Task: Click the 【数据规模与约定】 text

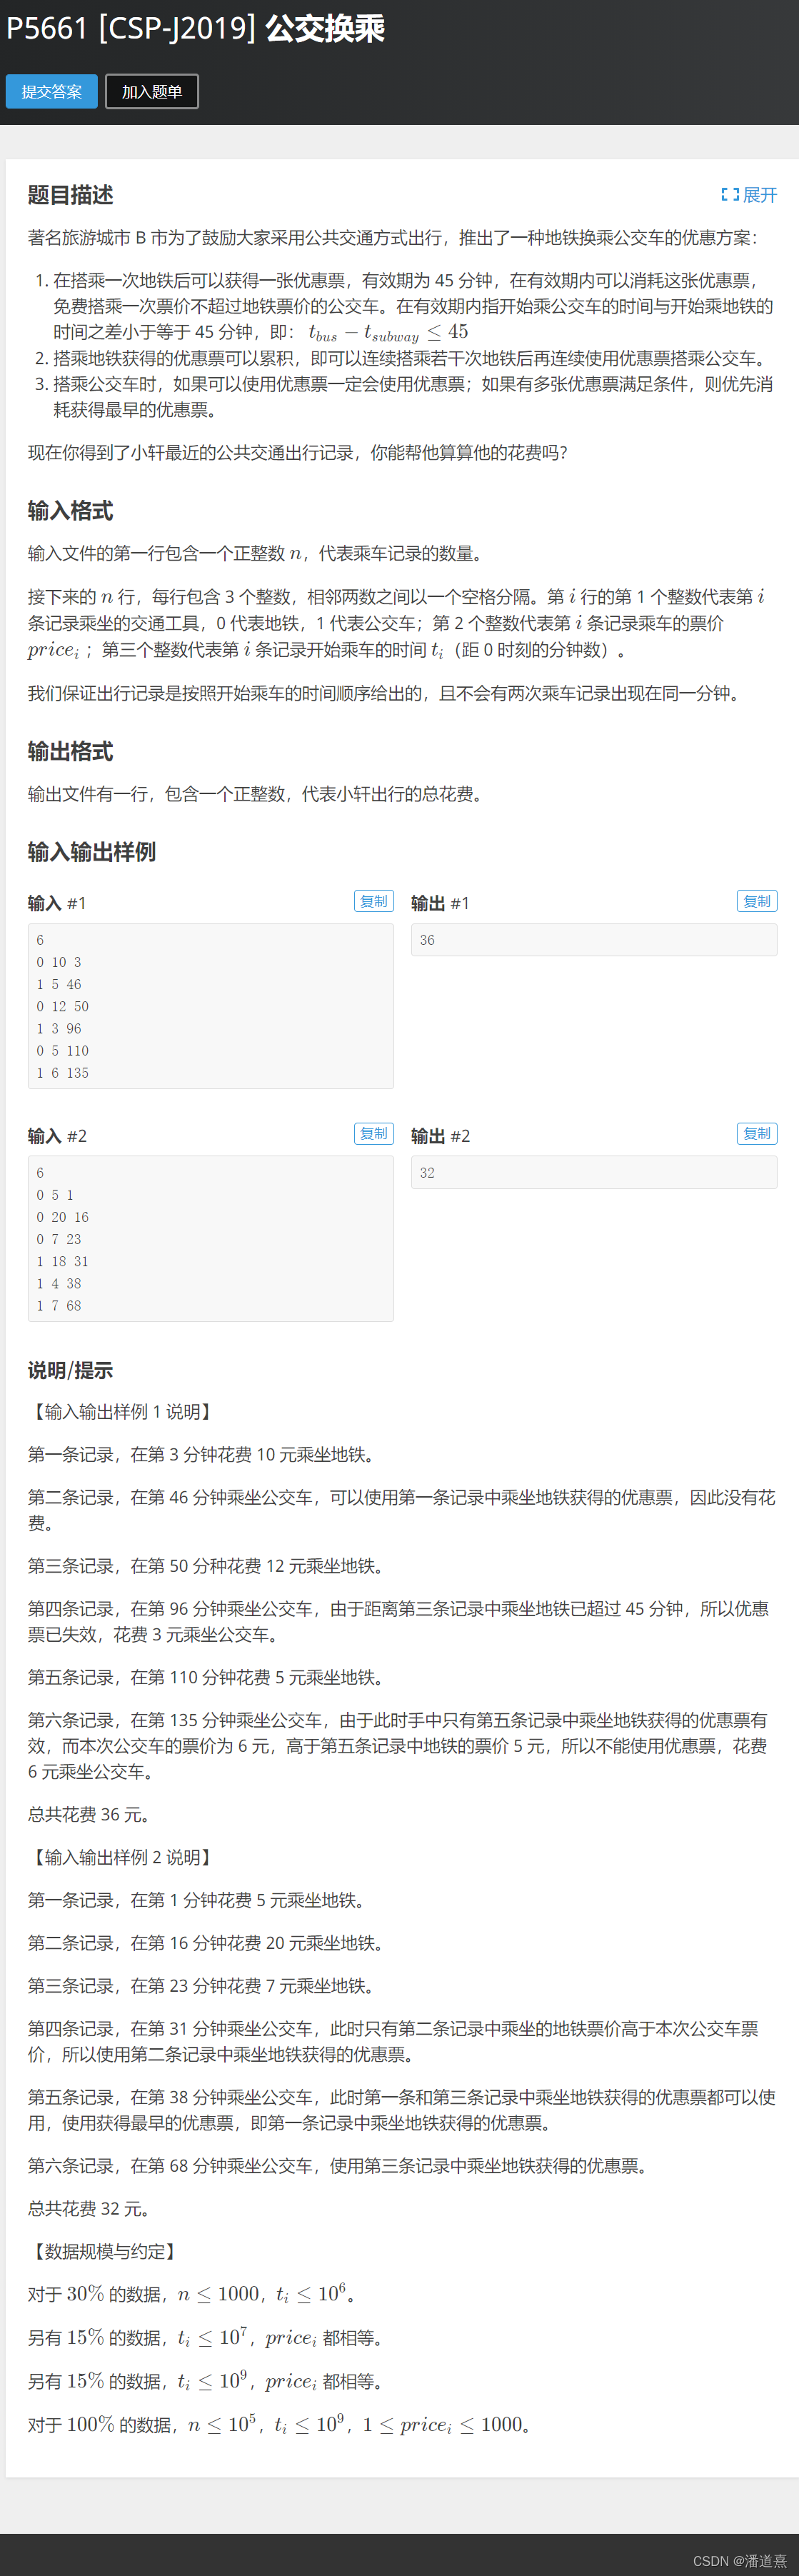Action: (x=105, y=2252)
